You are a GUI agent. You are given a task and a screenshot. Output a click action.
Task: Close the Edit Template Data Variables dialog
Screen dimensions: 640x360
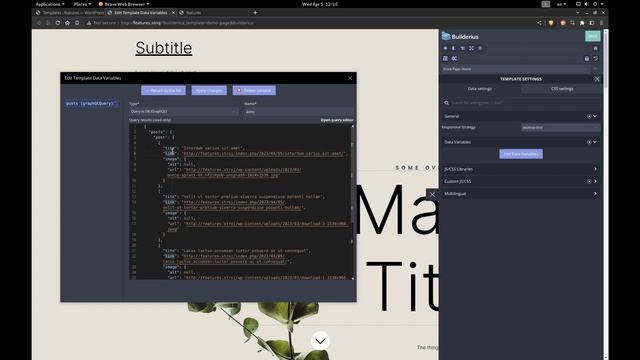350,78
